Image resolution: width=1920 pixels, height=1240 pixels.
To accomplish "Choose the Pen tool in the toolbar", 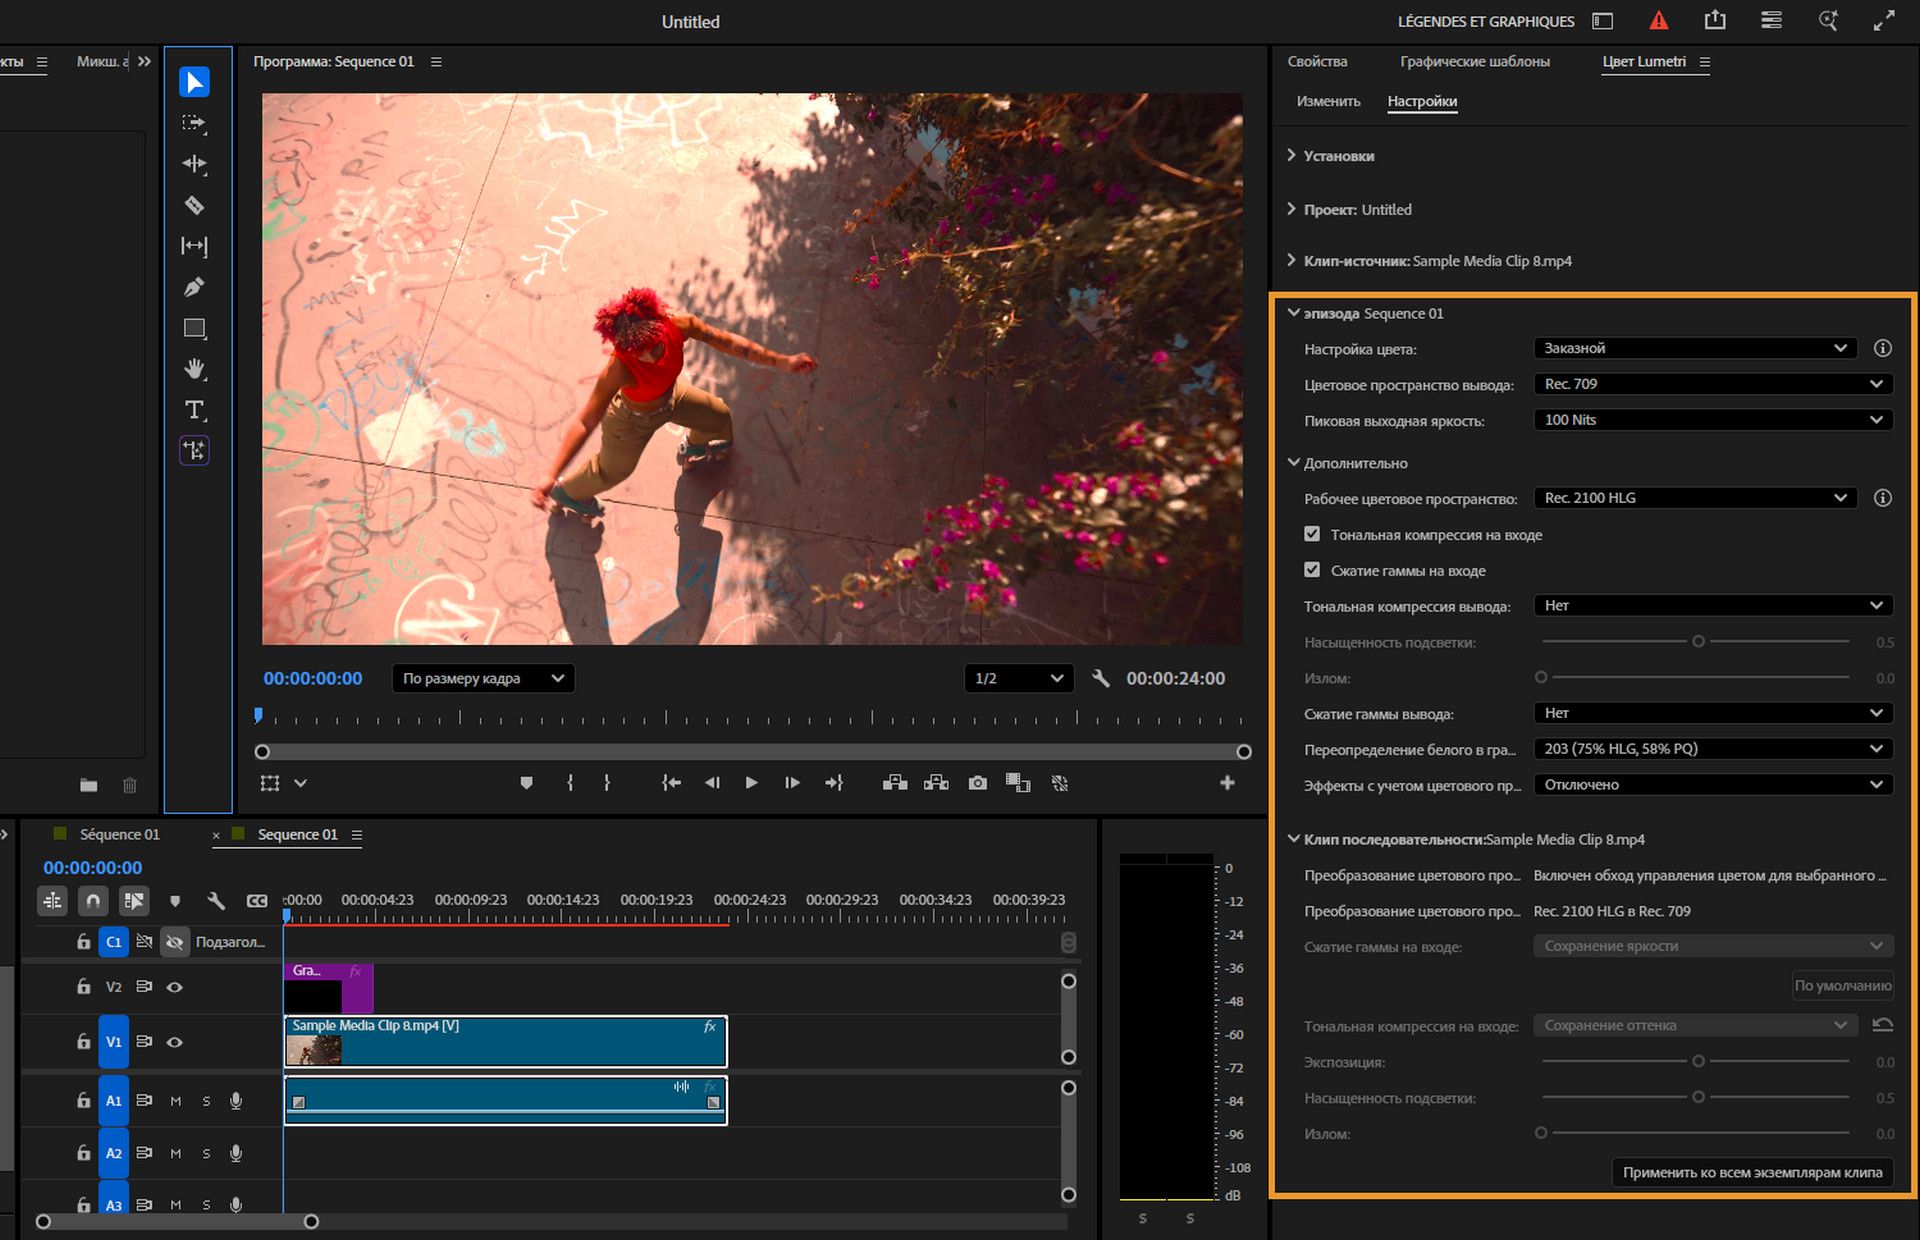I will pos(195,286).
